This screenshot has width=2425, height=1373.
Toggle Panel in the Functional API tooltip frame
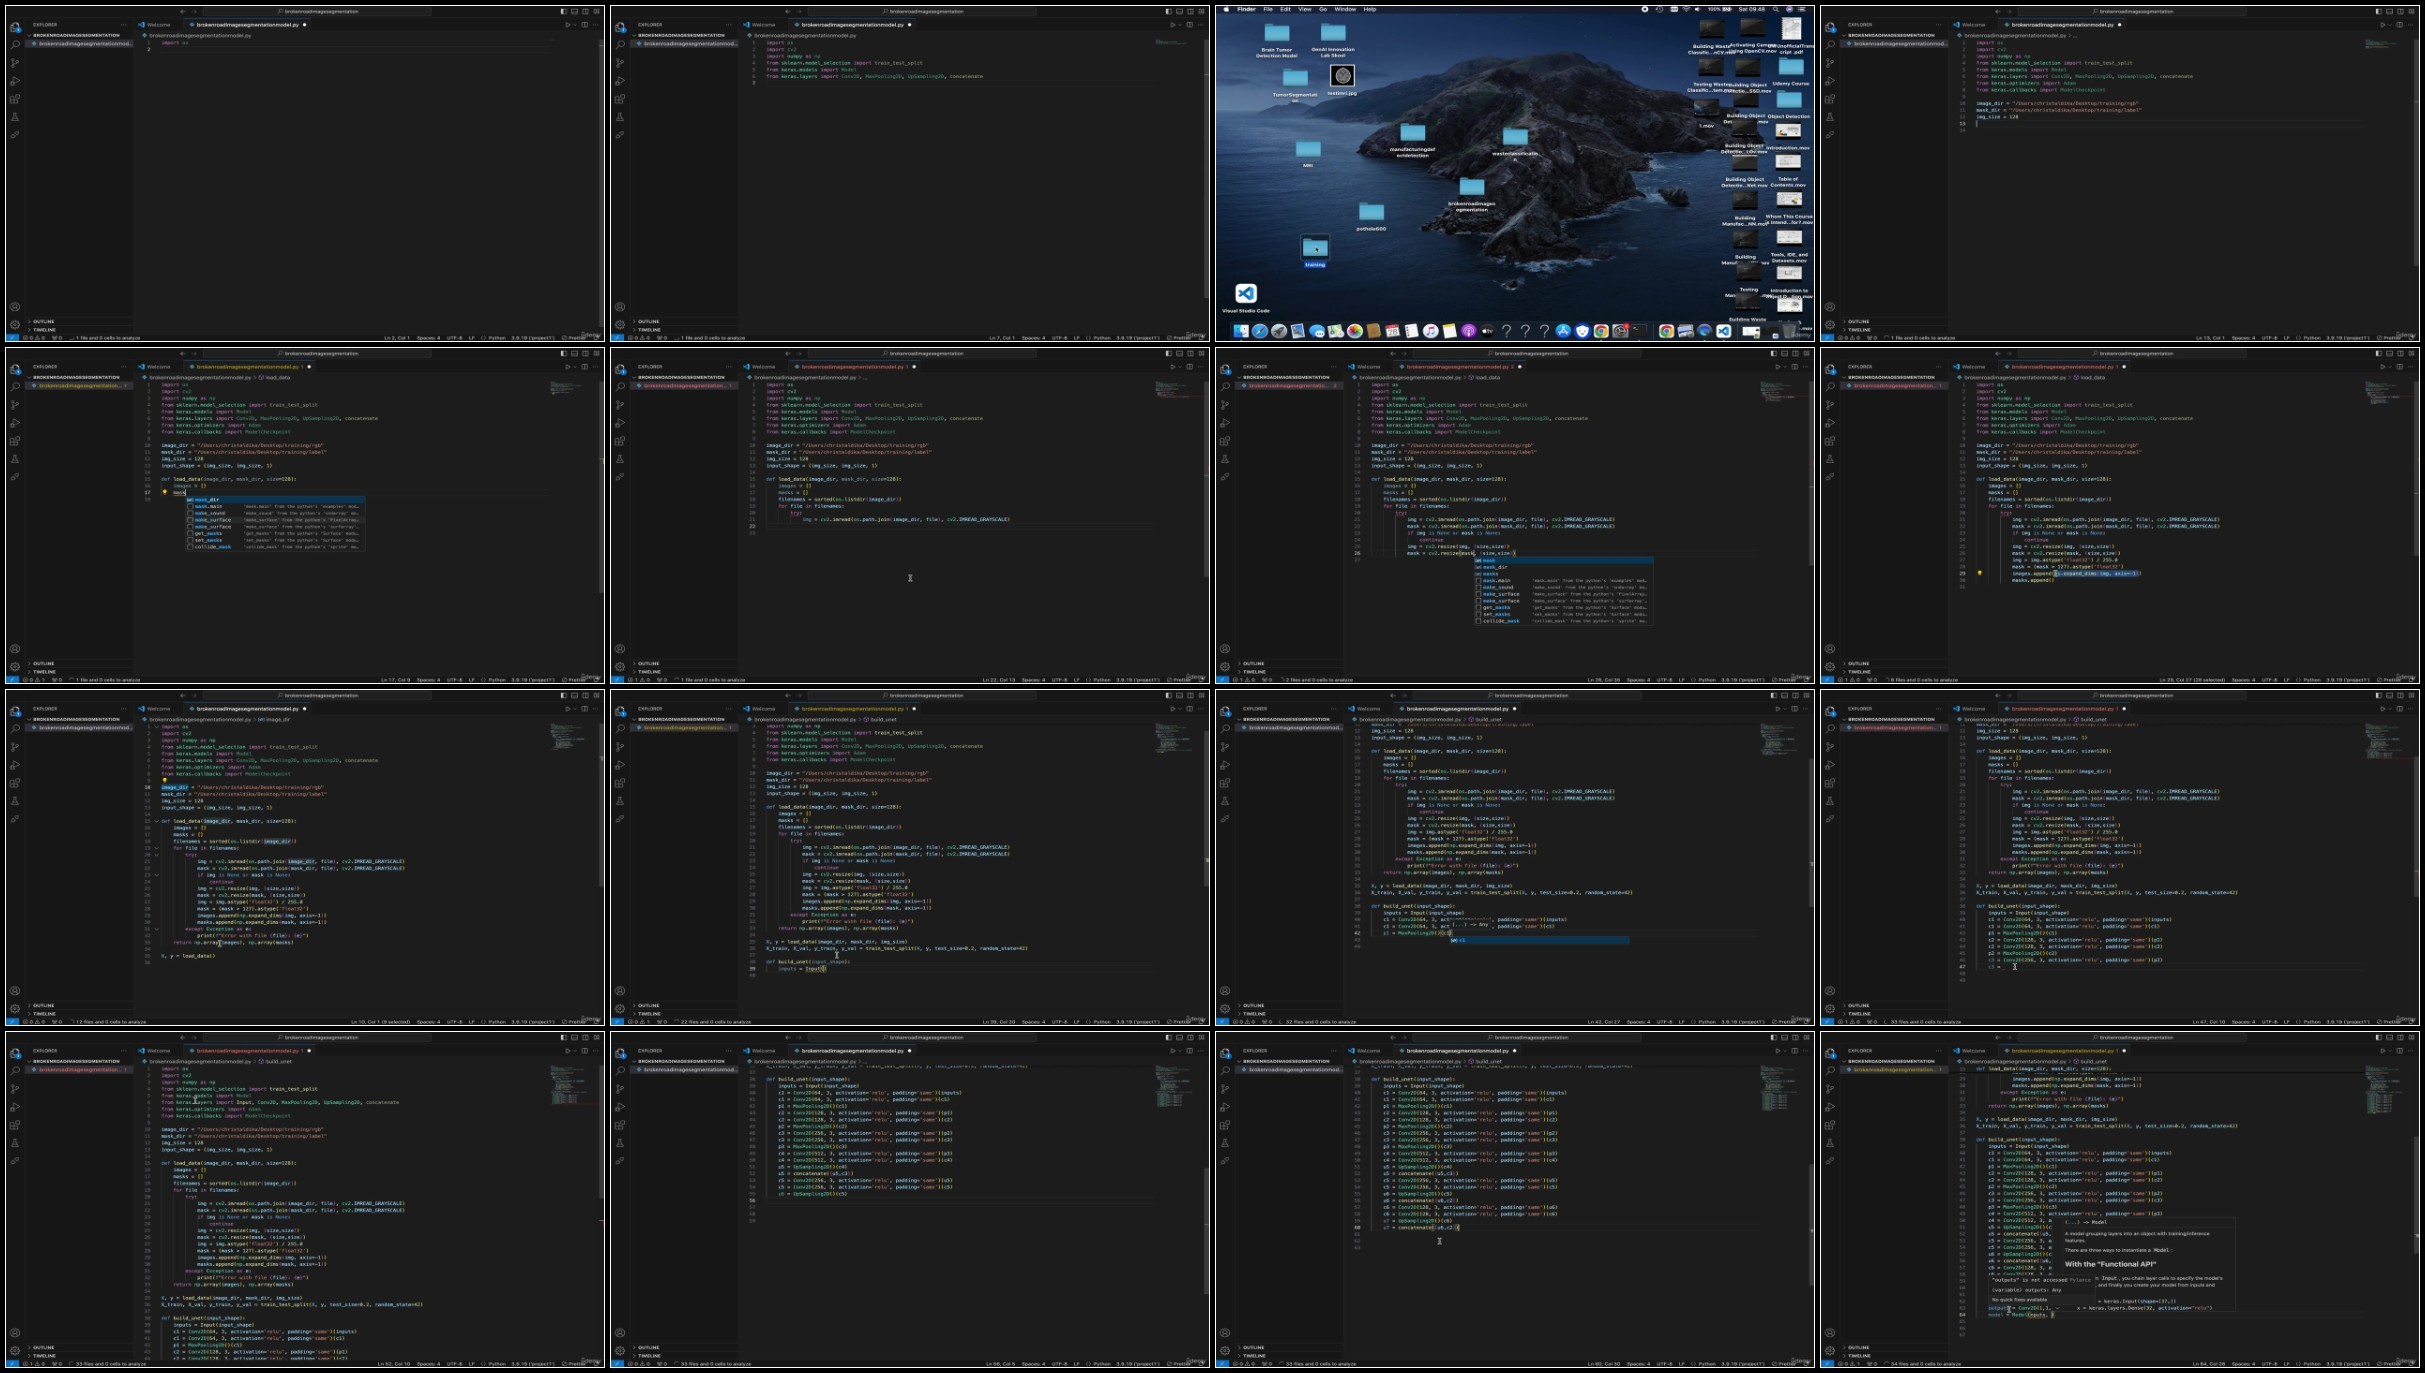(2389, 1037)
